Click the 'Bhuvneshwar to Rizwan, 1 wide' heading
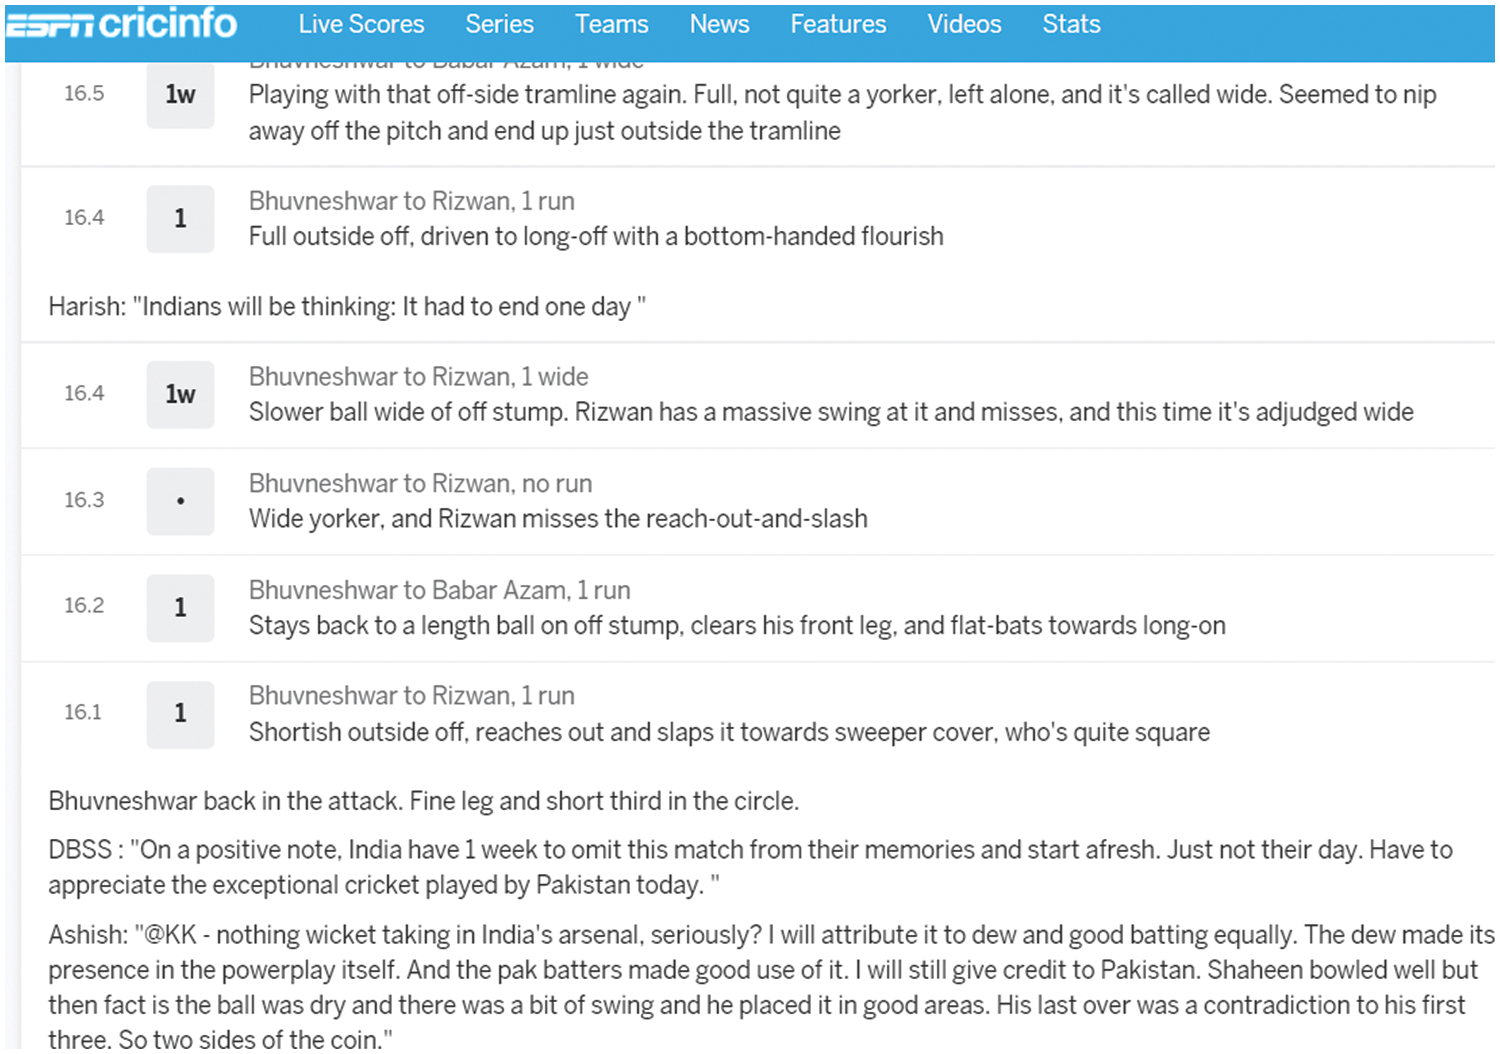This screenshot has height=1054, width=1500. click(x=418, y=377)
